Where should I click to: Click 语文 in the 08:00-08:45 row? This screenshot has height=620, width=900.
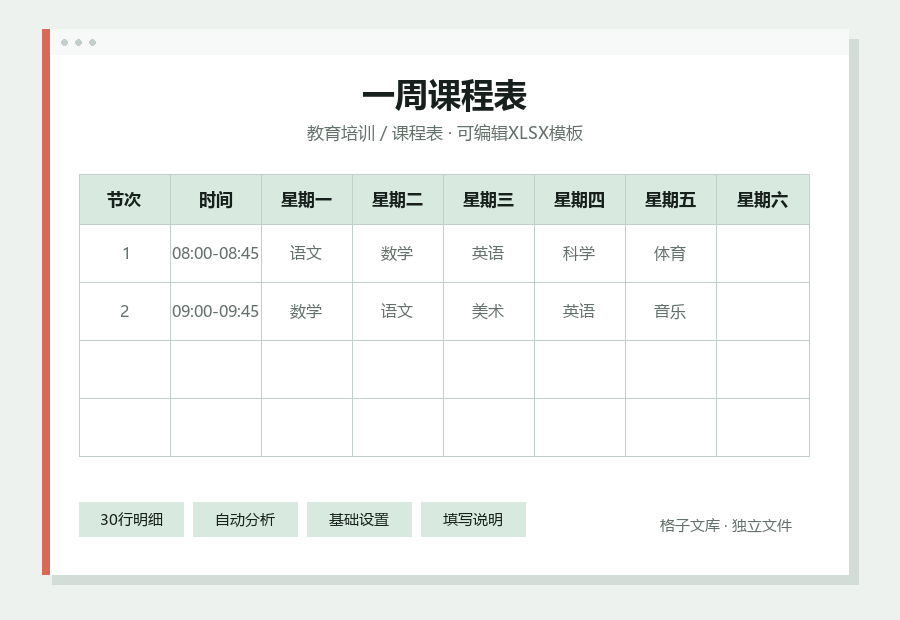307,253
